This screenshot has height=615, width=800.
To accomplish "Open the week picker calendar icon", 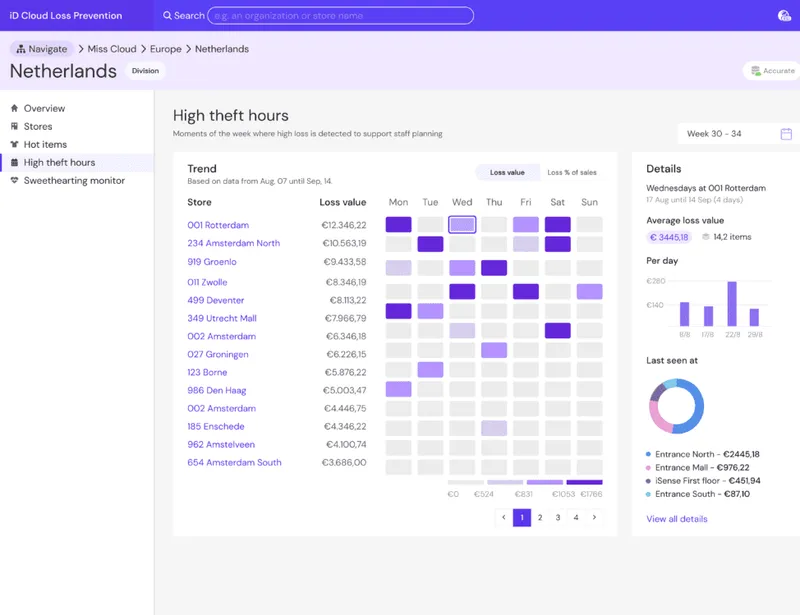I will [786, 134].
